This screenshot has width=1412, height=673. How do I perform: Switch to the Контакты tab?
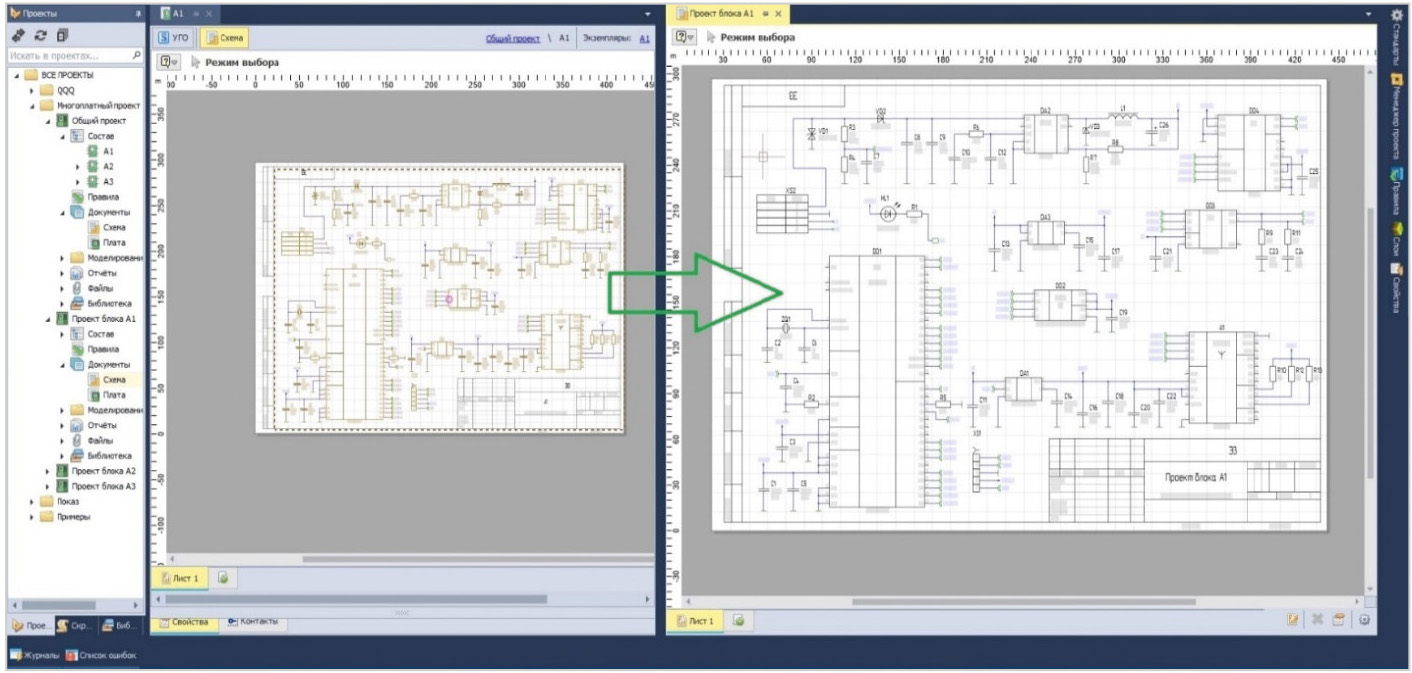pos(251,622)
